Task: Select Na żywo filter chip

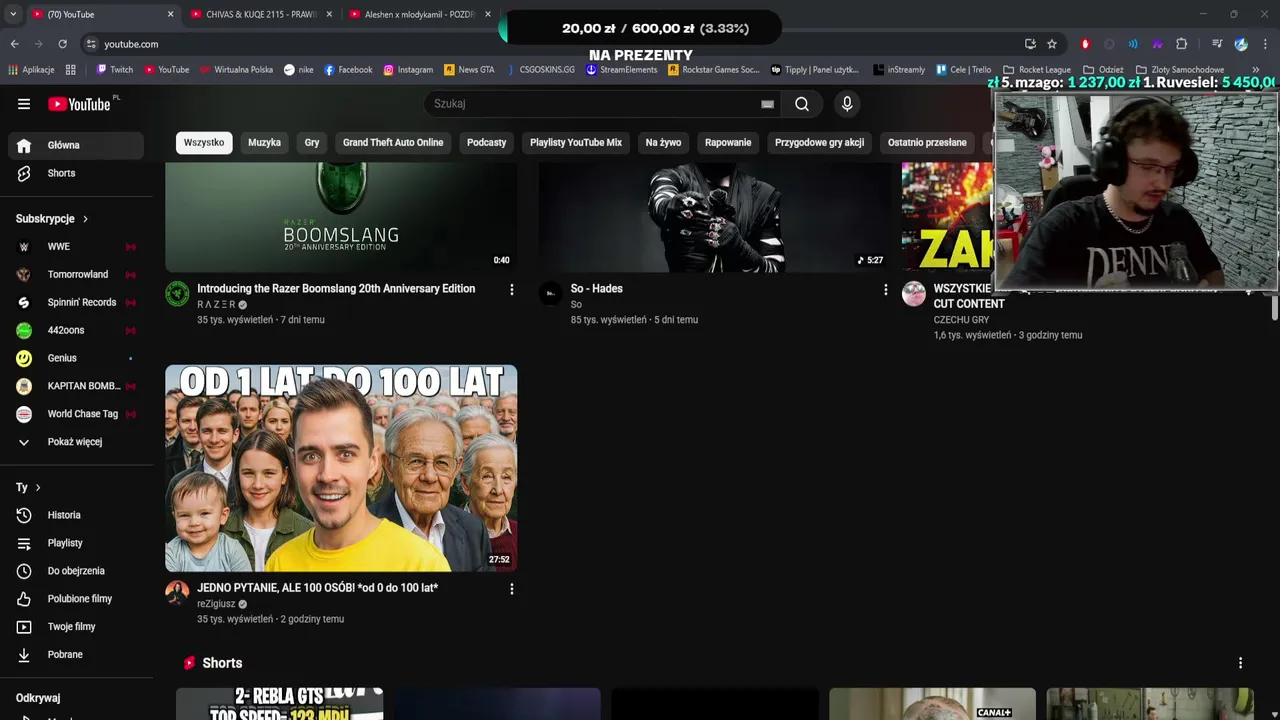Action: [663, 143]
